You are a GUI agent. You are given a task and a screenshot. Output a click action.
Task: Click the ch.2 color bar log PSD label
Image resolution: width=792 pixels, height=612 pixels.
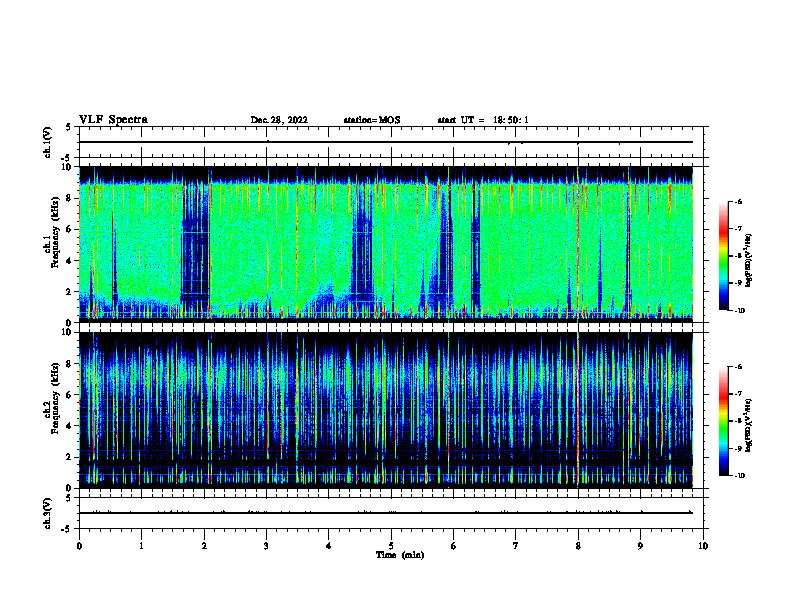[x=749, y=425]
